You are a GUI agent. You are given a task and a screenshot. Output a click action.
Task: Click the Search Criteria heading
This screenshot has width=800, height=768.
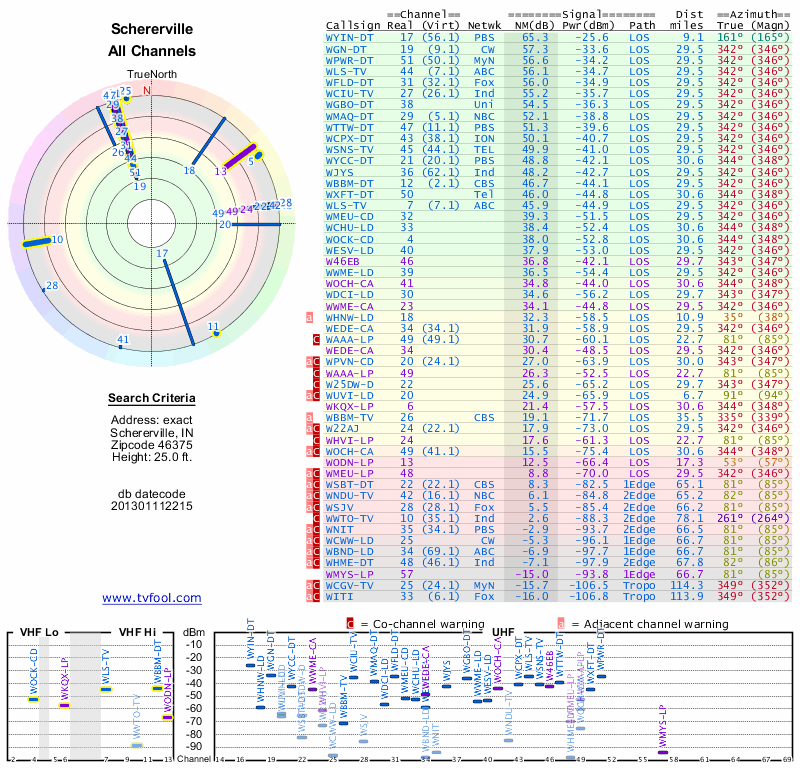152,398
